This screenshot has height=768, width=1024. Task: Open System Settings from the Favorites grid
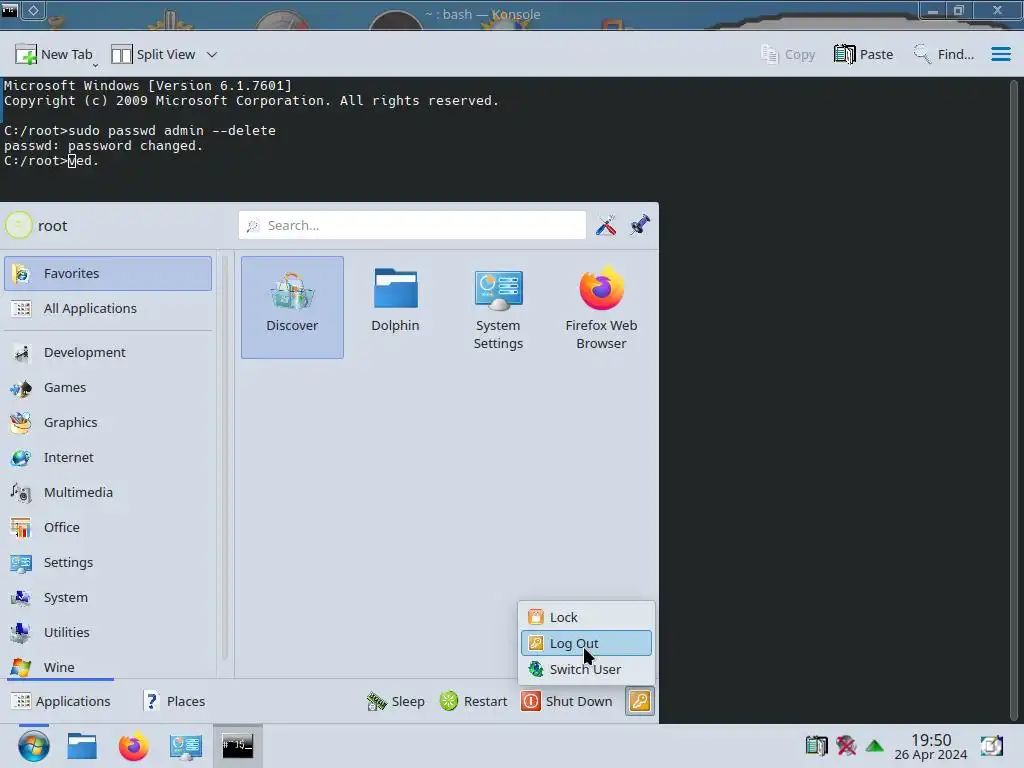point(498,307)
